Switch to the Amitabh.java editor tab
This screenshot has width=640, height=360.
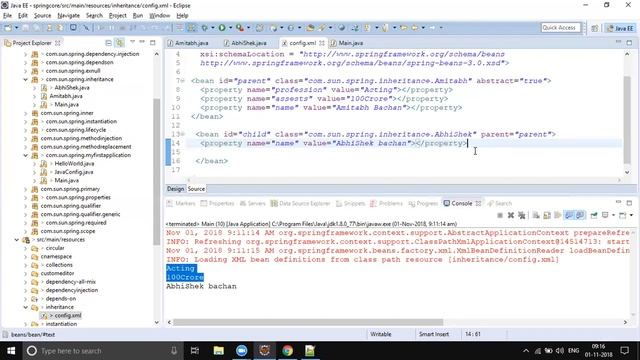(x=188, y=43)
